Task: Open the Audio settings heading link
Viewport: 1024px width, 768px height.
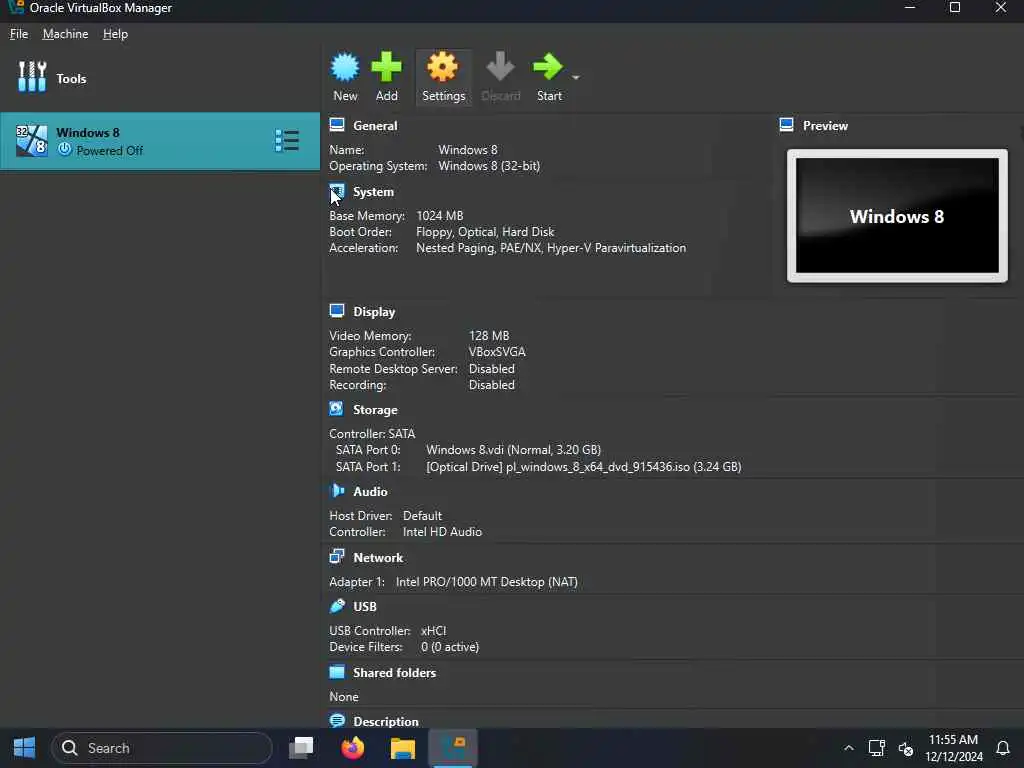Action: click(370, 491)
